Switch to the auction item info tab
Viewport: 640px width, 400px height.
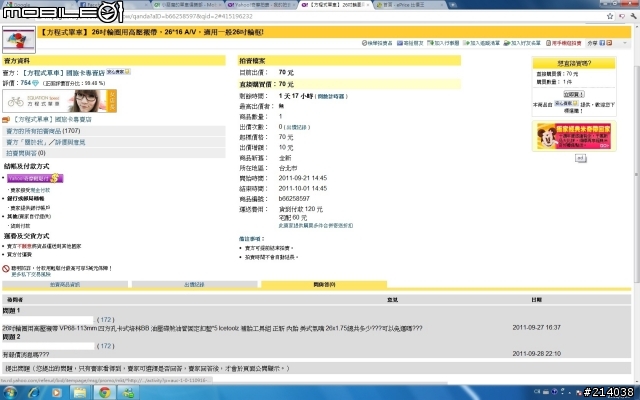[x=65, y=284]
